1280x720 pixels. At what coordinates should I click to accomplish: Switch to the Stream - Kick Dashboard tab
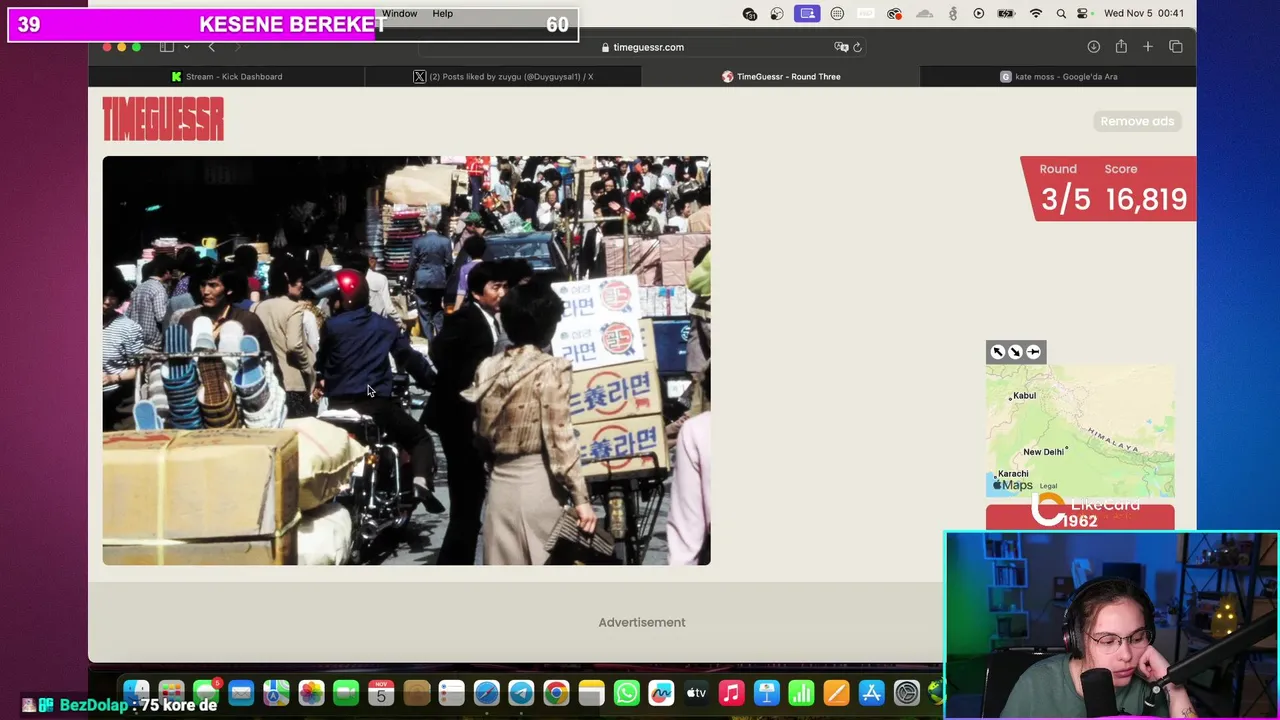point(227,76)
